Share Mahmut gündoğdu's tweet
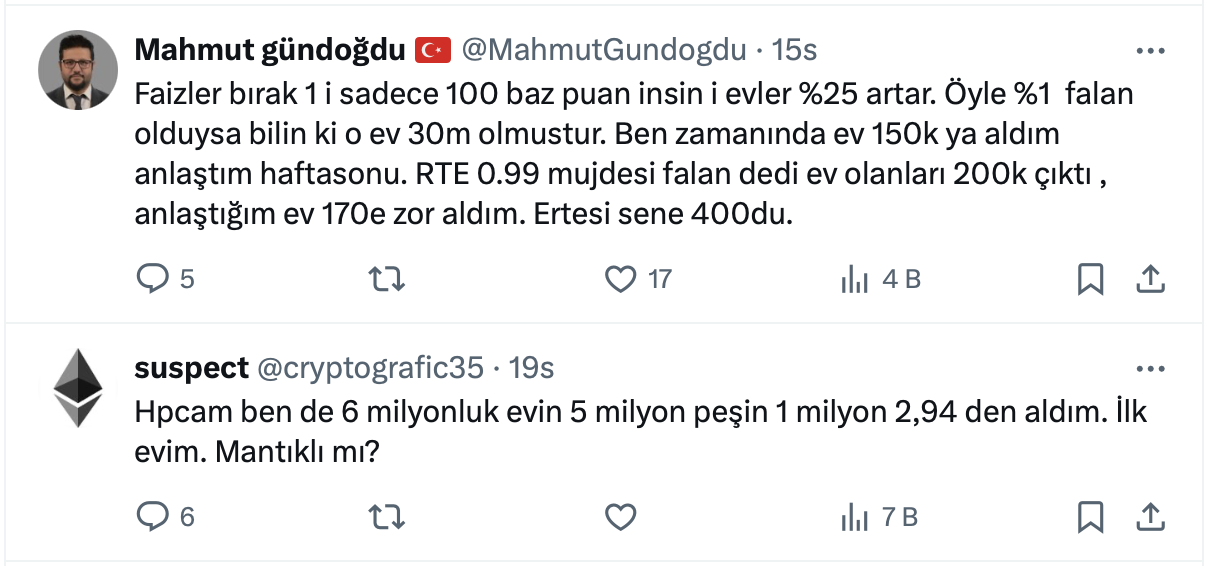1208x566 pixels. 1150,279
